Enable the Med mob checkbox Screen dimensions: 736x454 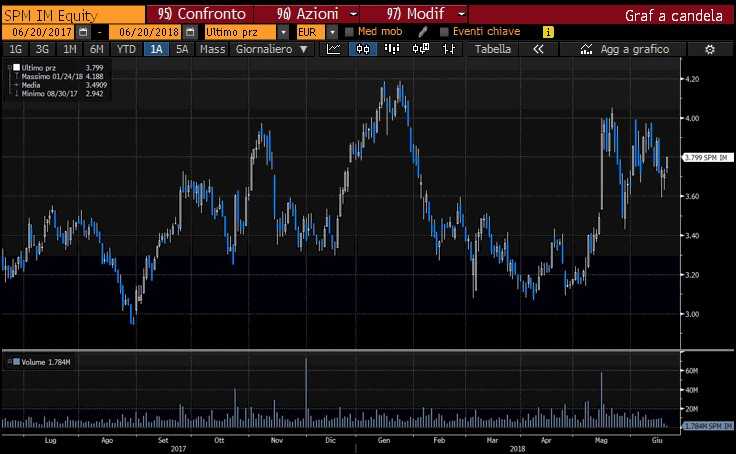349,32
